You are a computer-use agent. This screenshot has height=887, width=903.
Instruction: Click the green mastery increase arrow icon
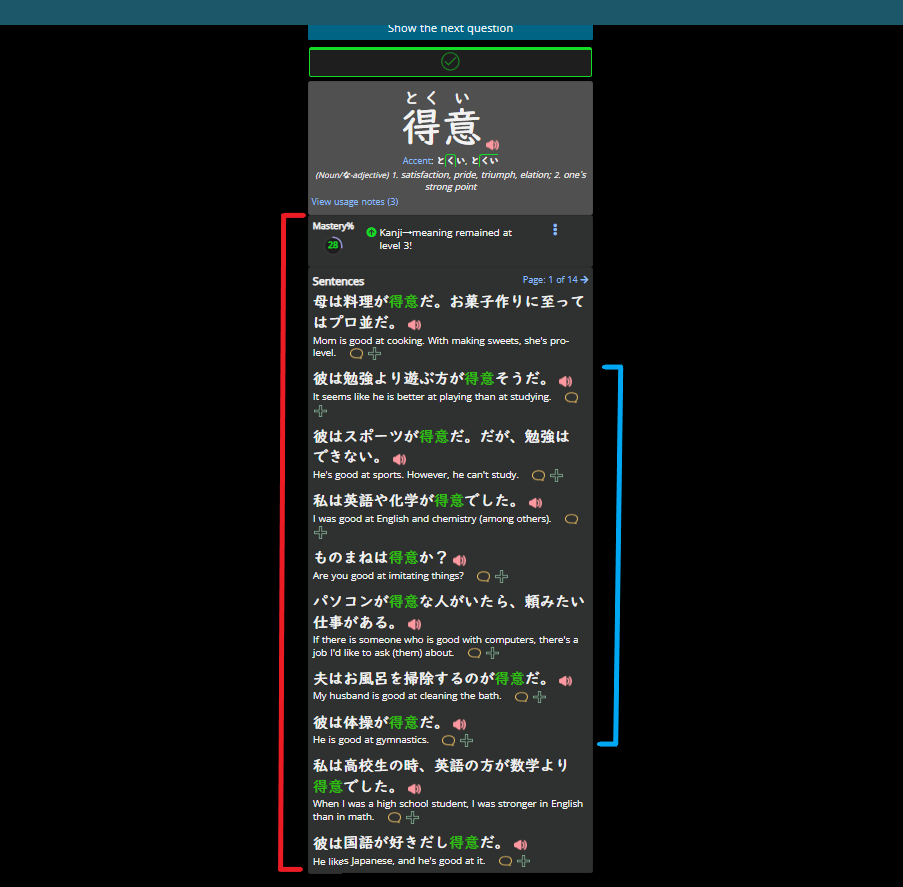click(371, 232)
